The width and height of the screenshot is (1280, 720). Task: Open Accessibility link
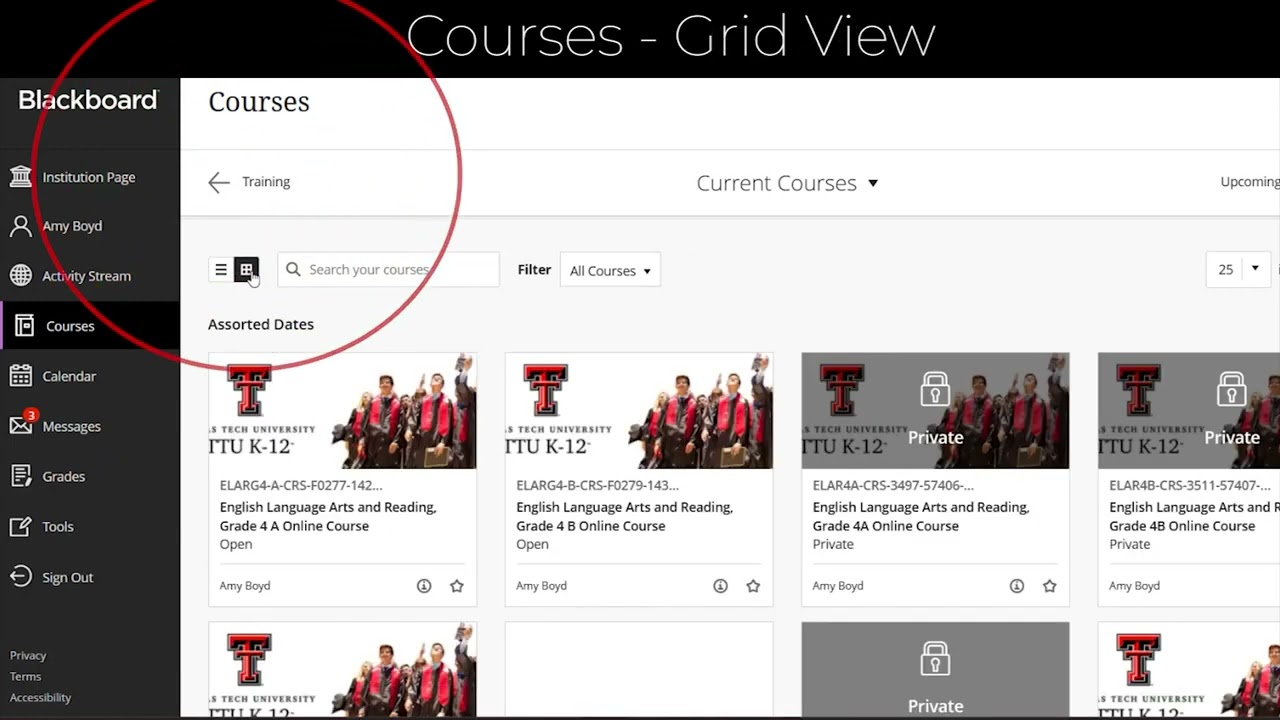(40, 697)
